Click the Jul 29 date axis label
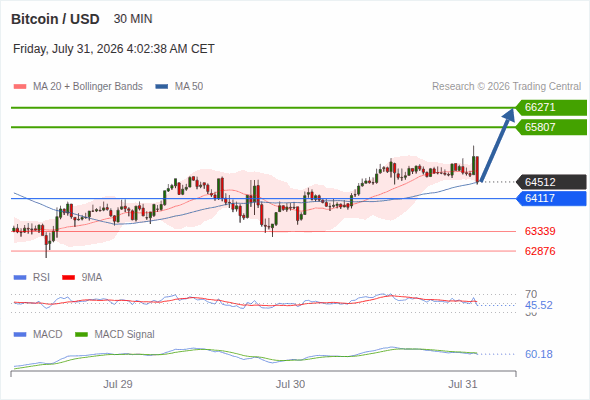Image resolution: width=590 pixels, height=400 pixels. (x=118, y=384)
